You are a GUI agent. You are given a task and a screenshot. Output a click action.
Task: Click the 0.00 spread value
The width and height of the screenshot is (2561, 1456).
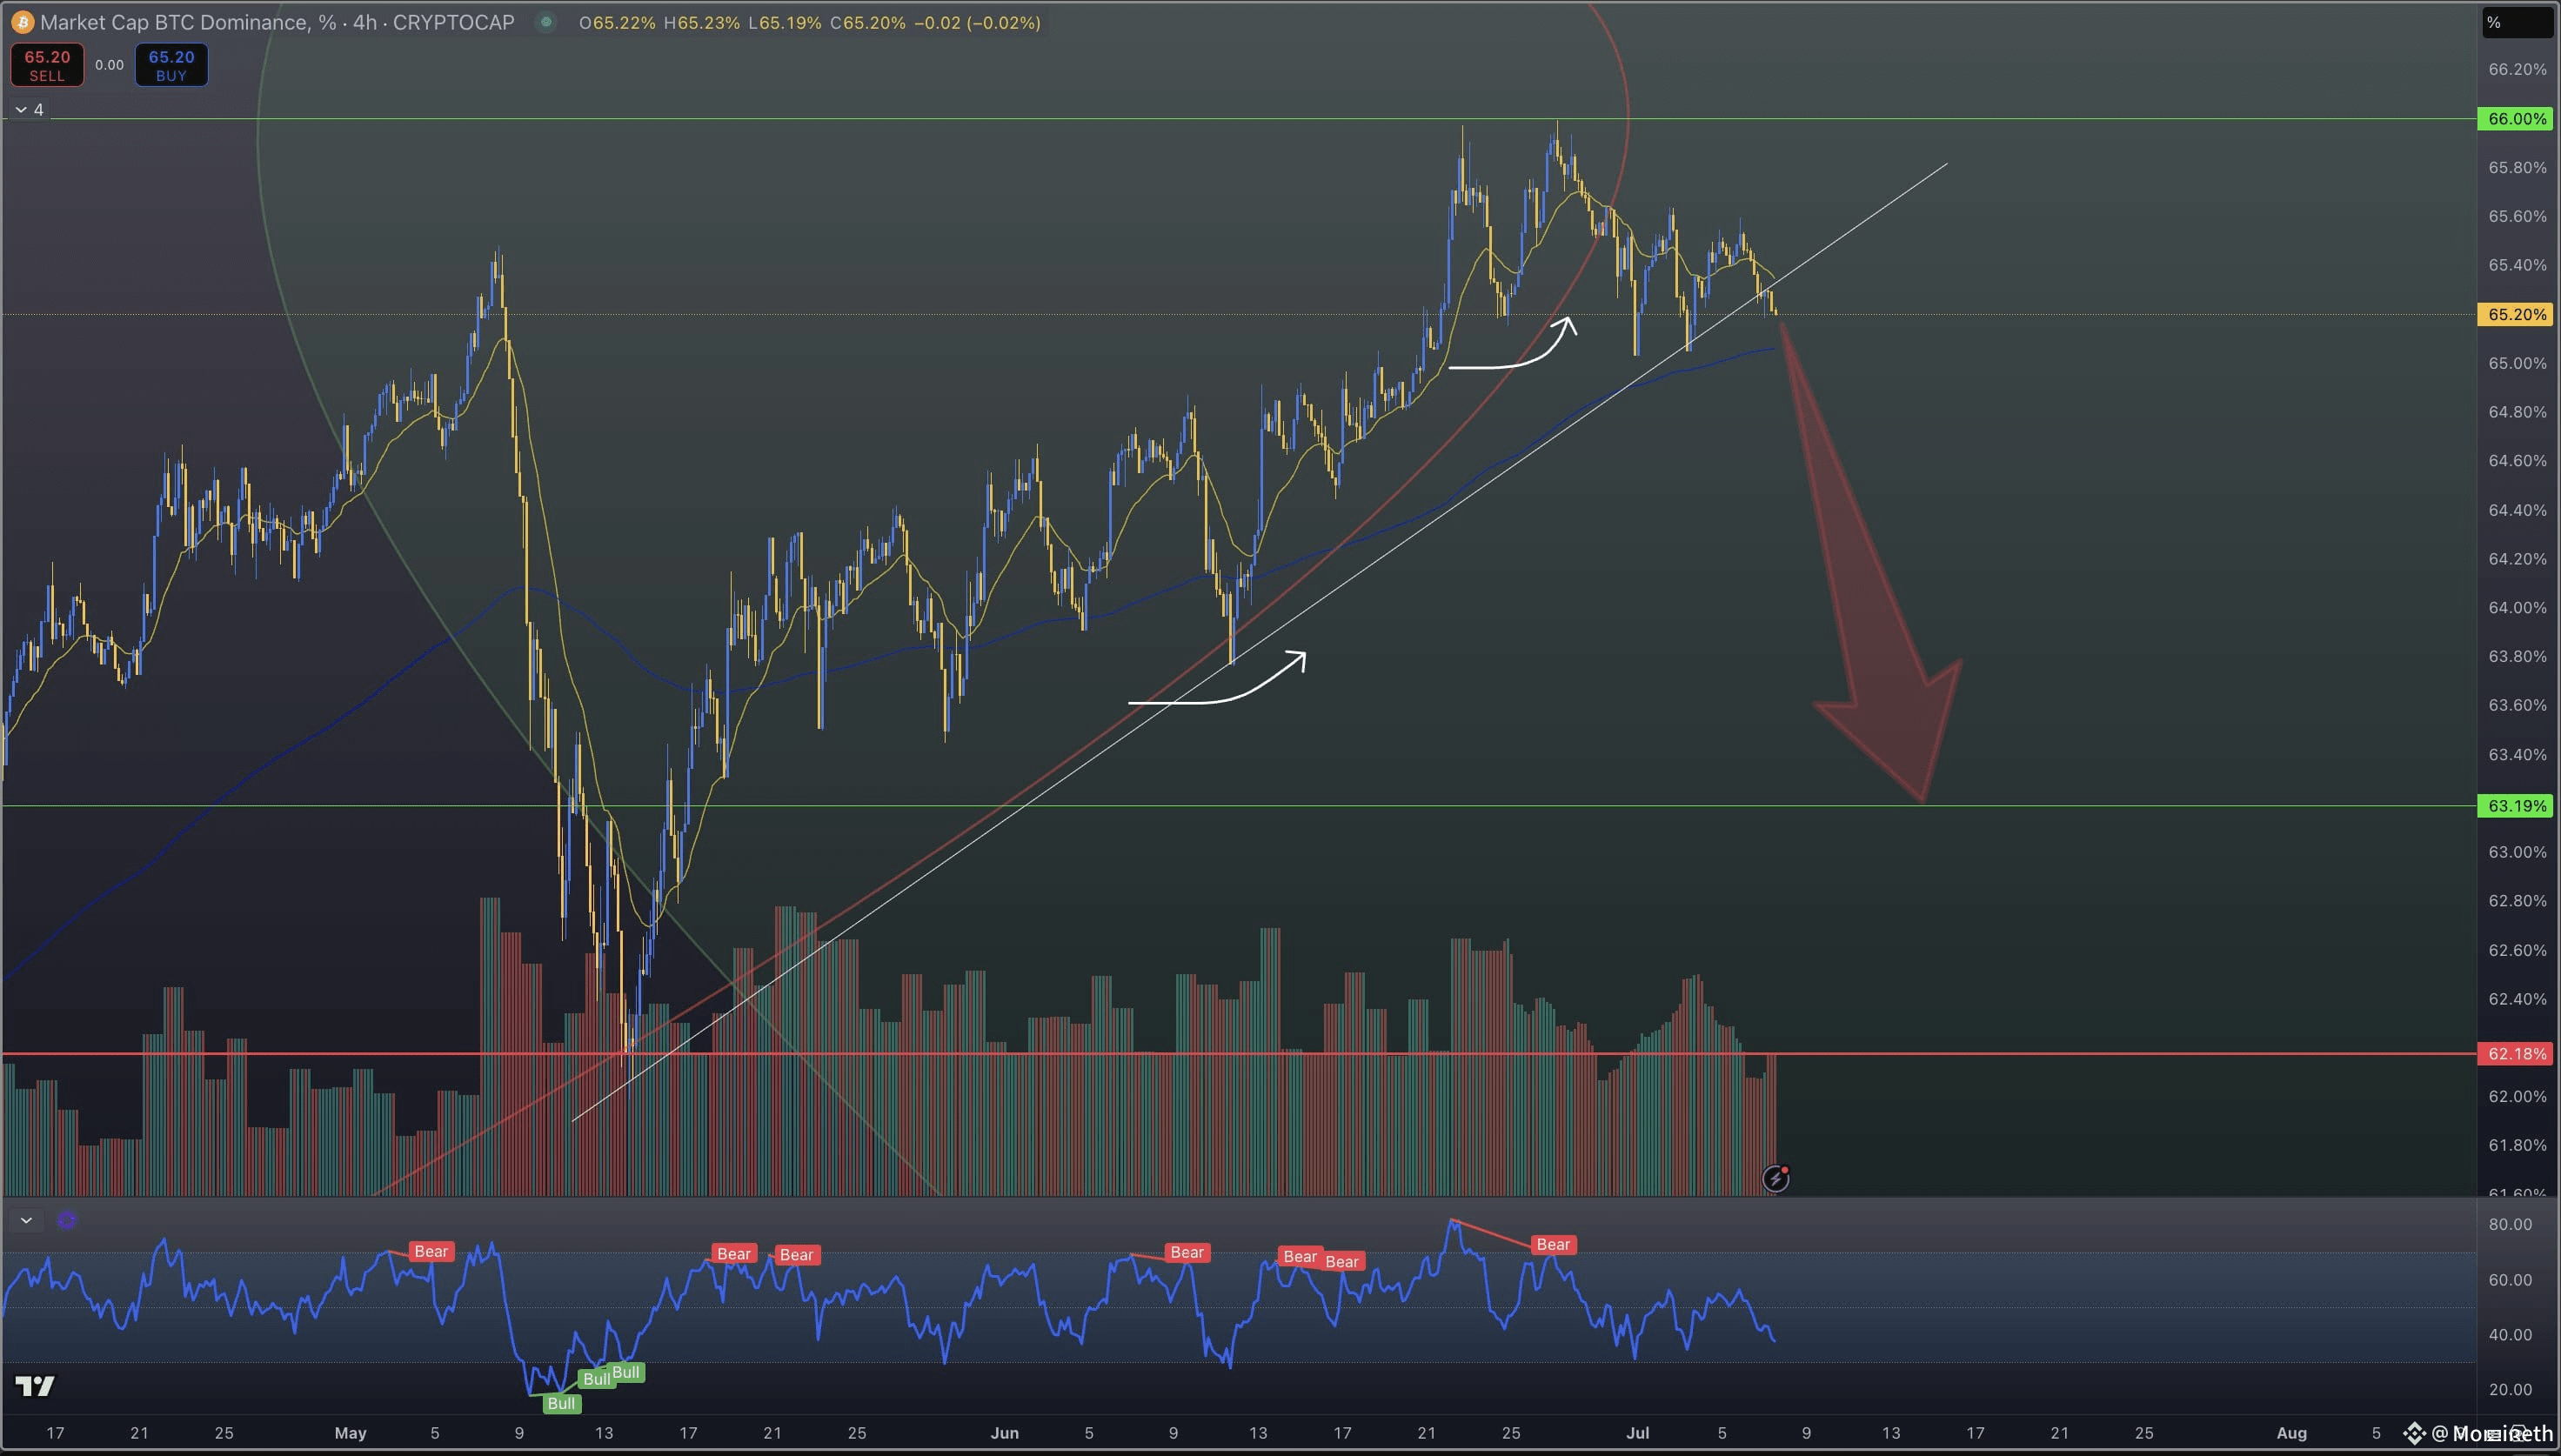pos(109,65)
